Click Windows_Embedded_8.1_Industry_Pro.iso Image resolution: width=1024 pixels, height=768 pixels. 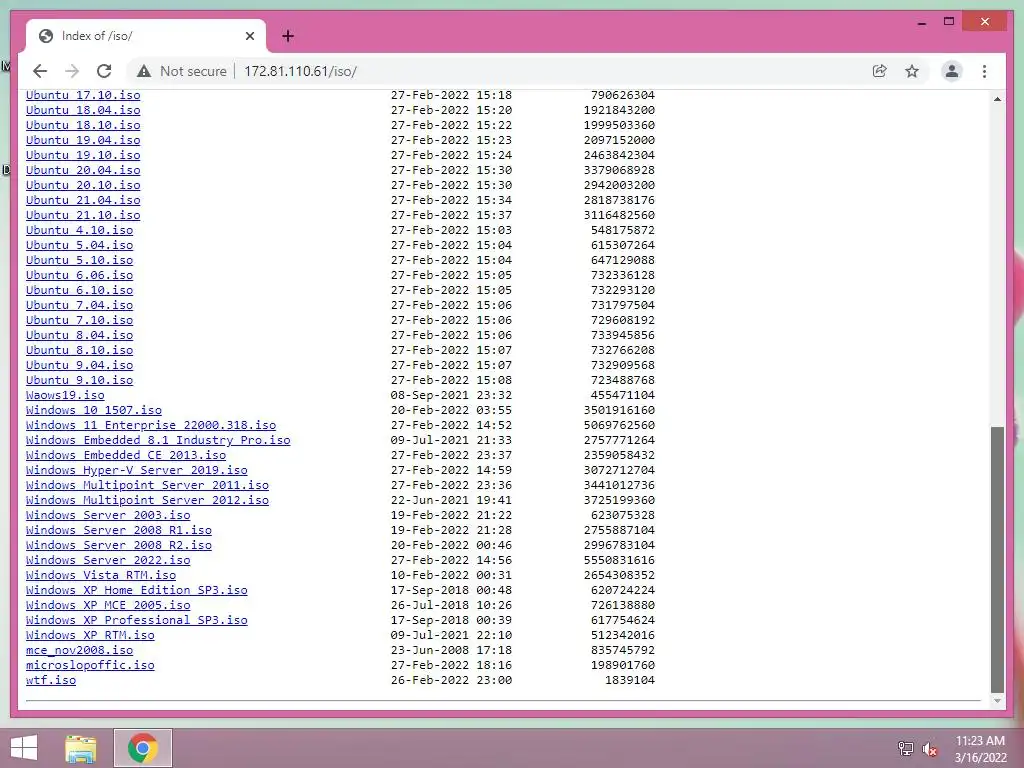coord(158,440)
